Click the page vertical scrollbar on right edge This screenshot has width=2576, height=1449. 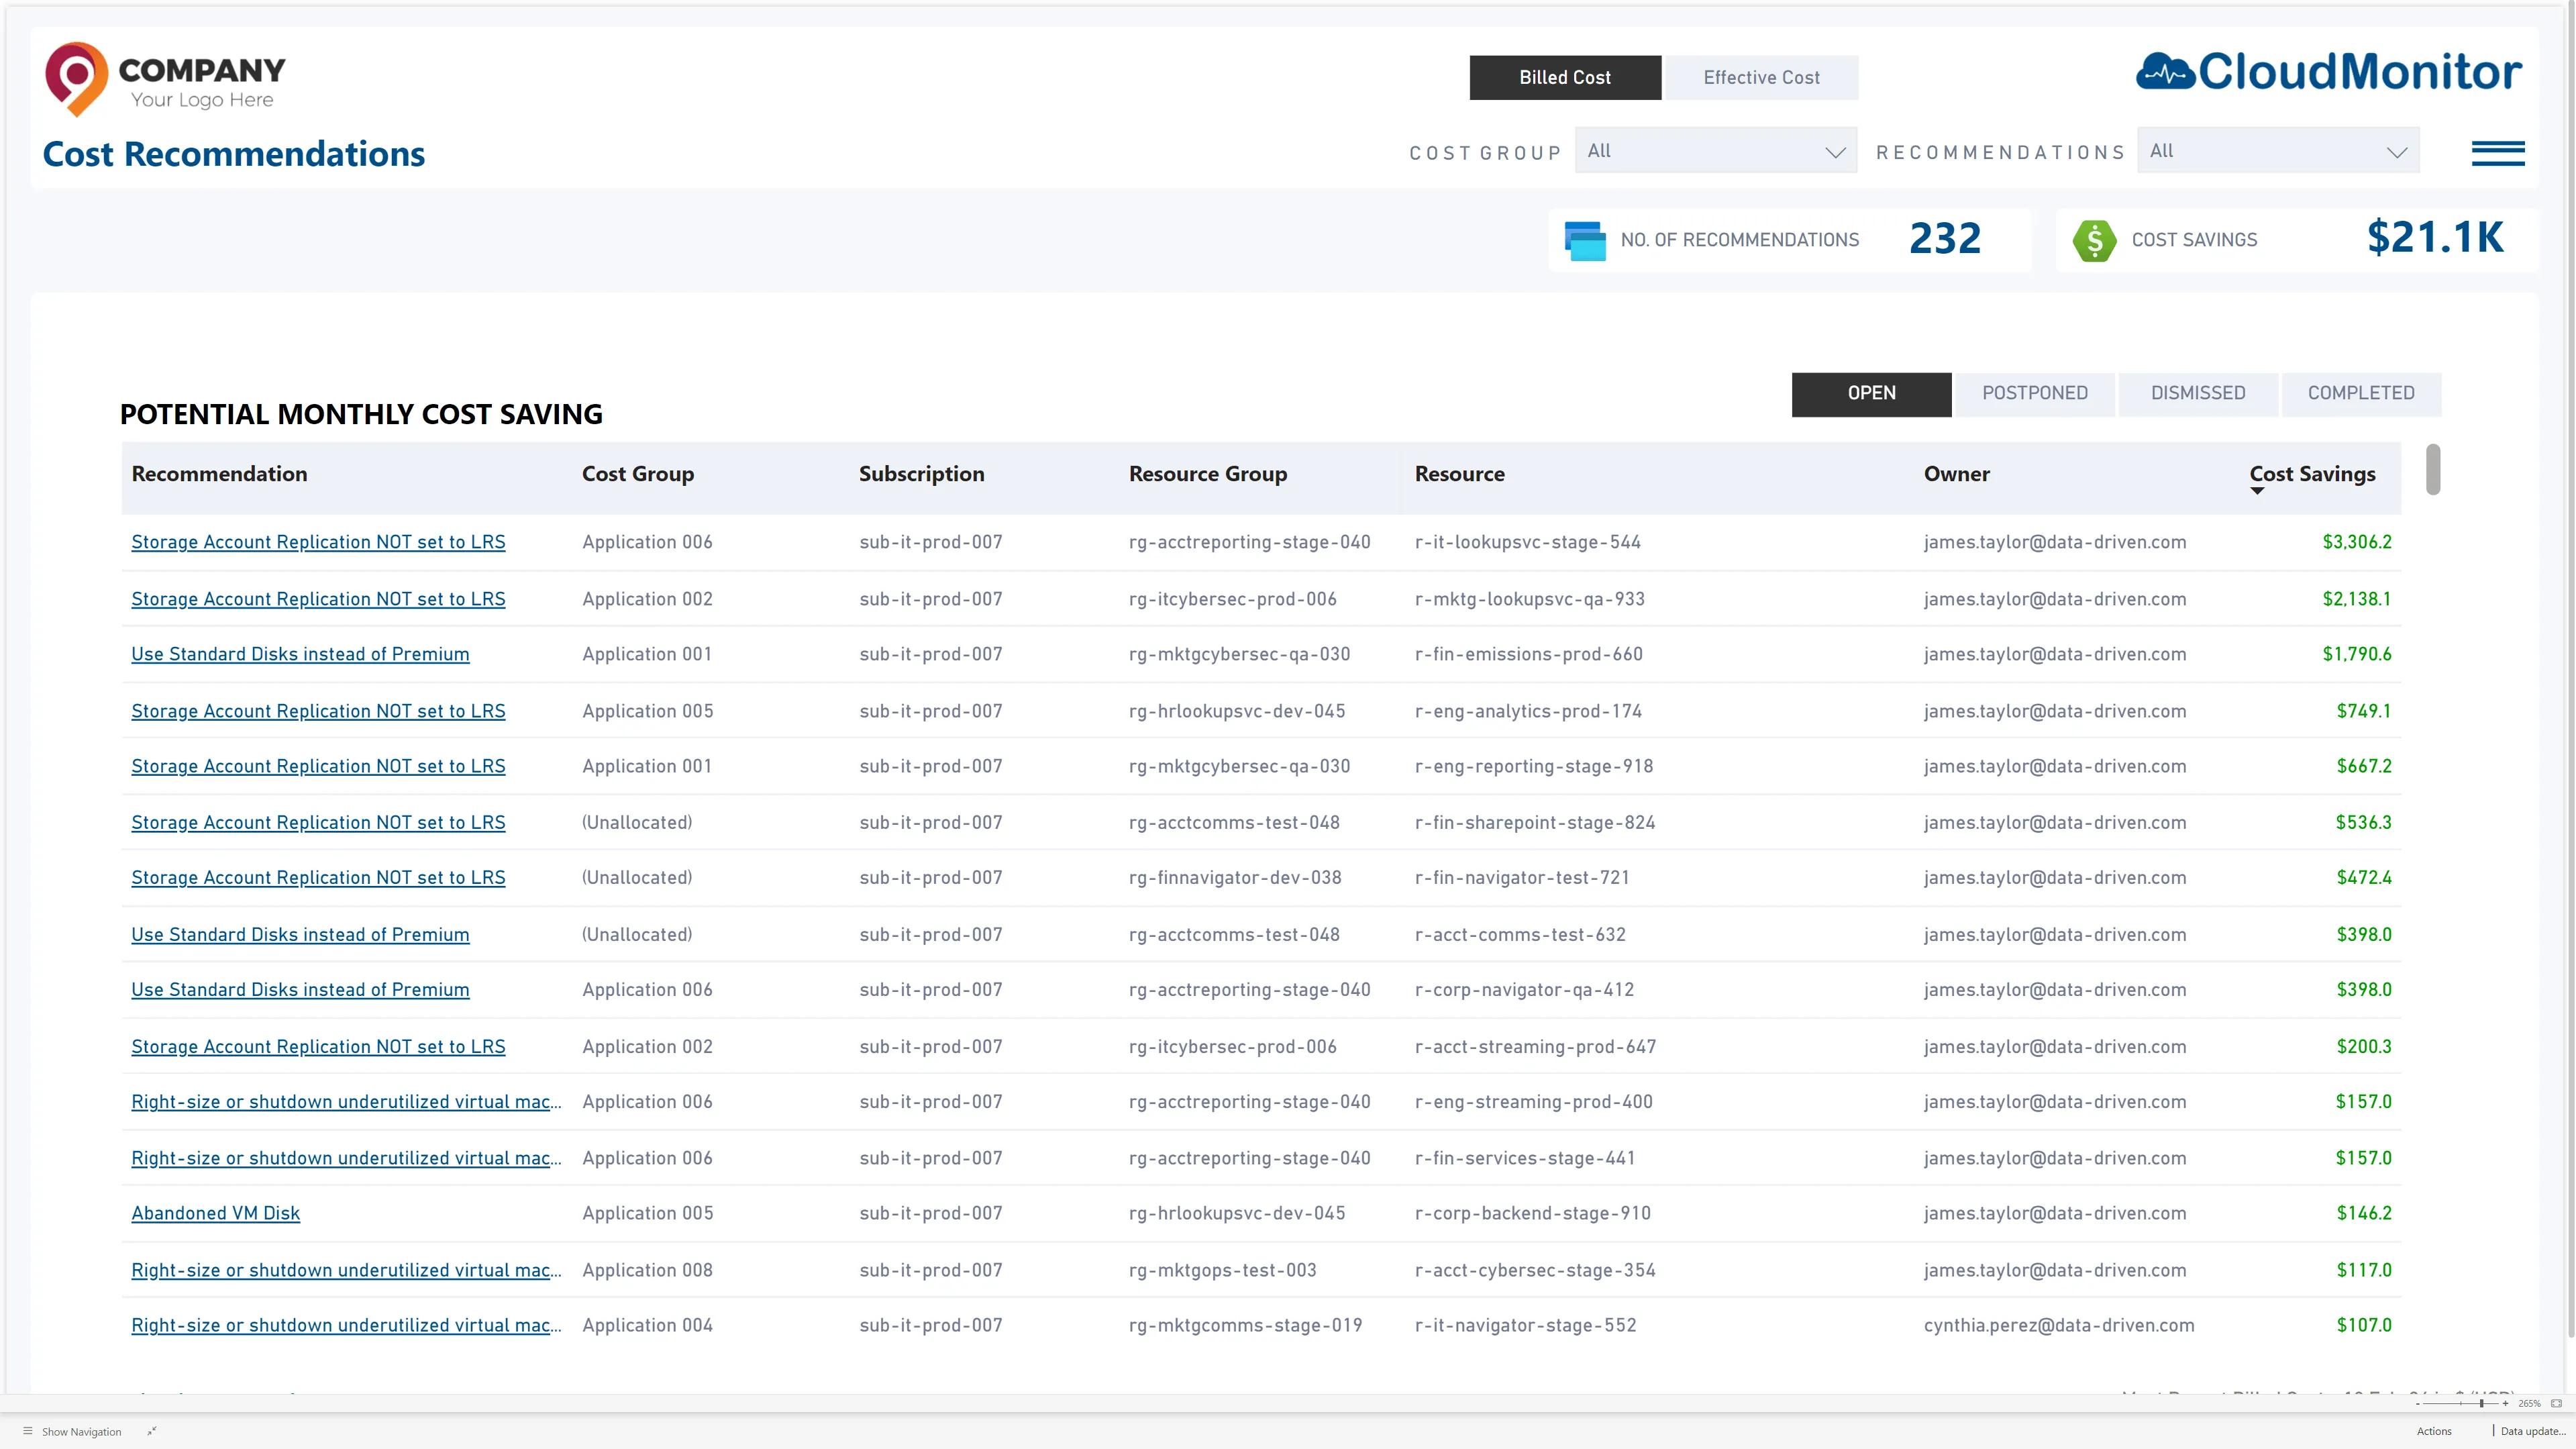click(x=2570, y=670)
